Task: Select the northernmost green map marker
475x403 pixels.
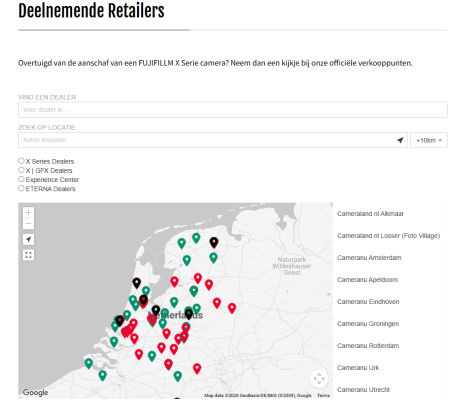Action: [x=196, y=238]
